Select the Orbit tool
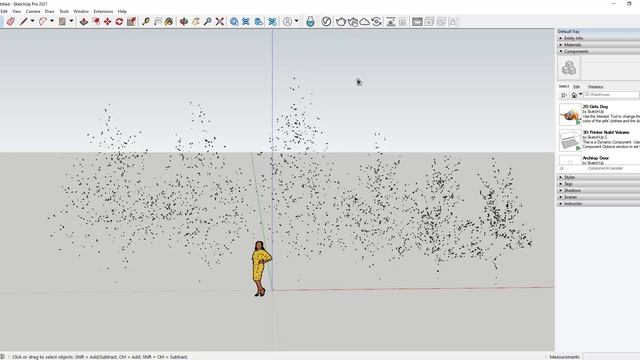This screenshot has width=640, height=360. click(x=184, y=22)
